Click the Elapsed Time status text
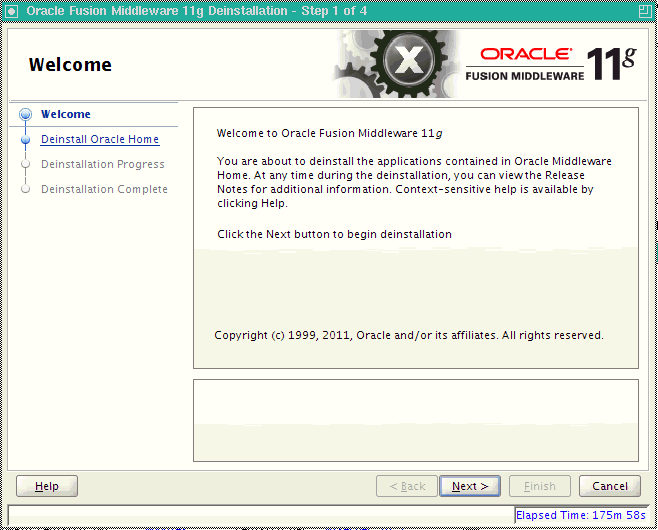This screenshot has width=658, height=530. (581, 515)
